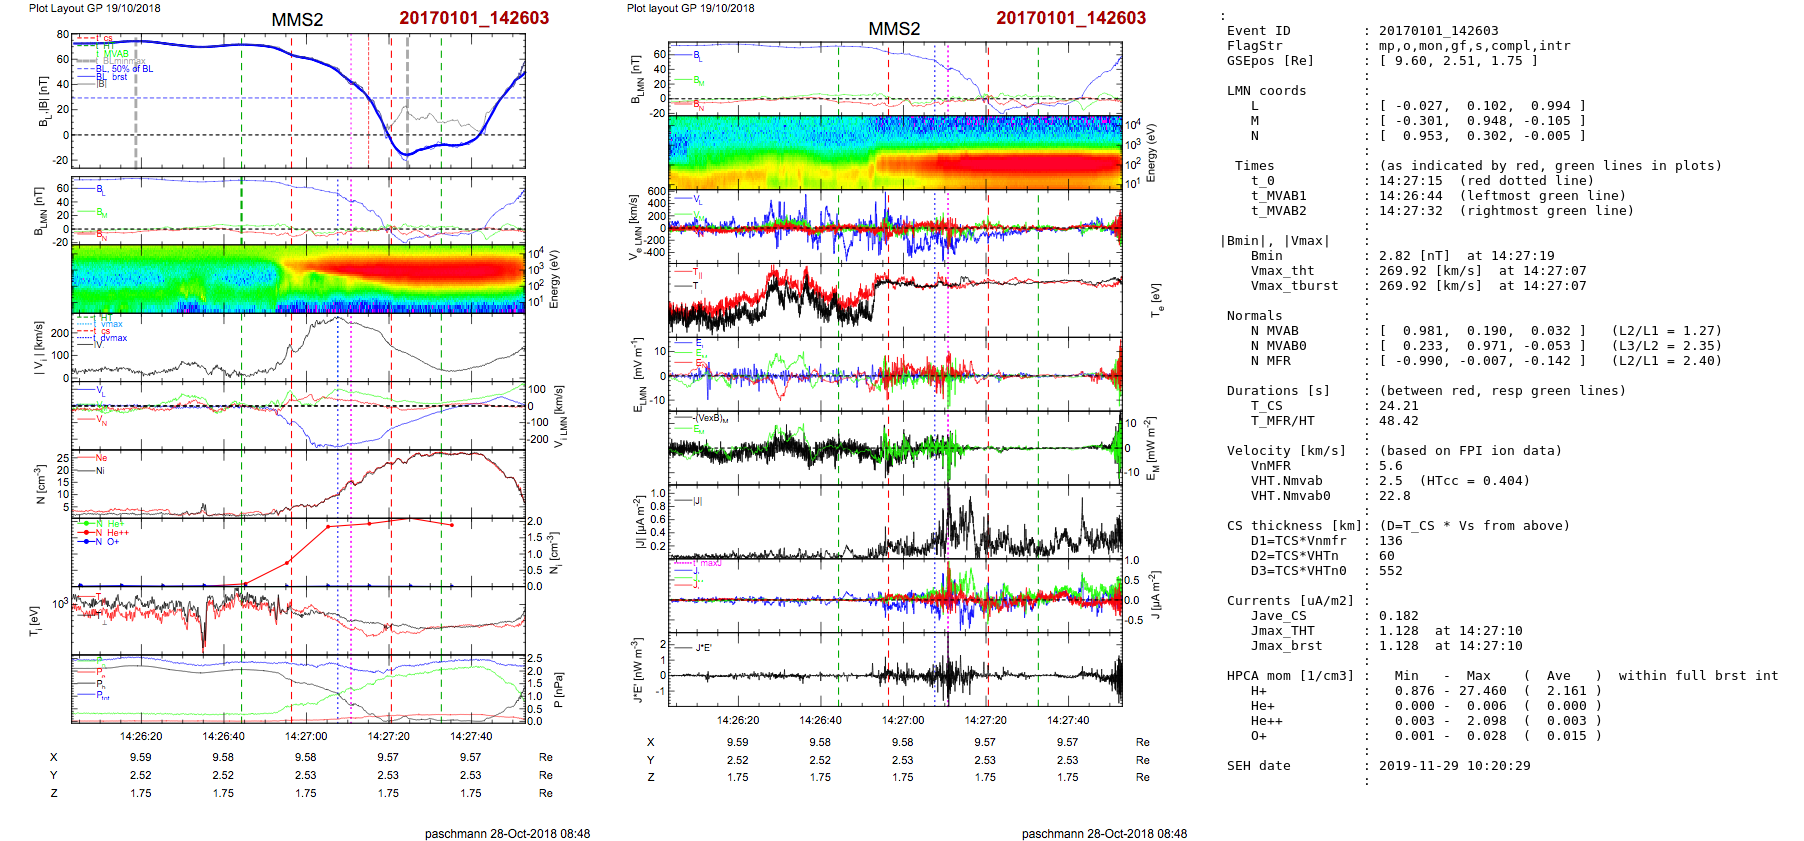Select D3 thickness value '552'
Image resolution: width=1804 pixels, height=841 pixels.
point(1390,571)
